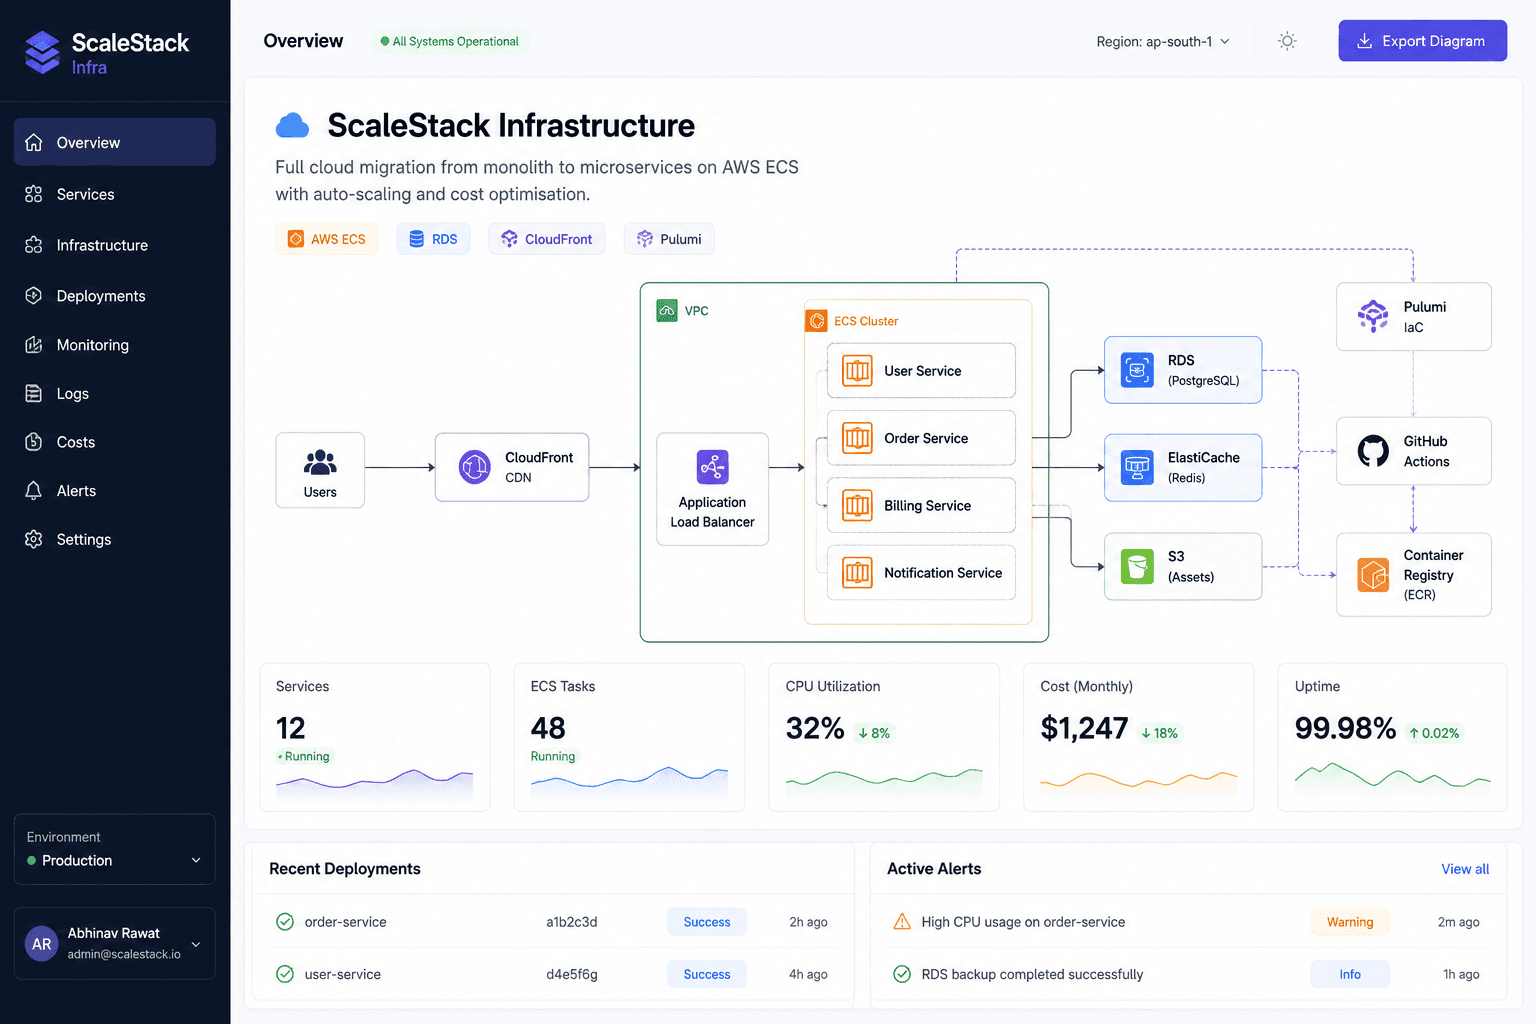Image resolution: width=1536 pixels, height=1024 pixels.
Task: Click the ScaleStack Infra logo icon
Action: pyautogui.click(x=42, y=52)
